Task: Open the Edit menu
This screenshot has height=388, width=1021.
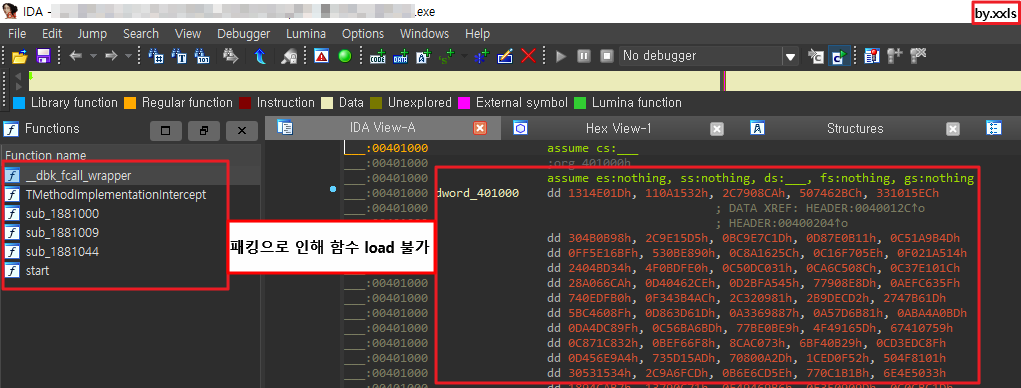Action: pos(52,33)
